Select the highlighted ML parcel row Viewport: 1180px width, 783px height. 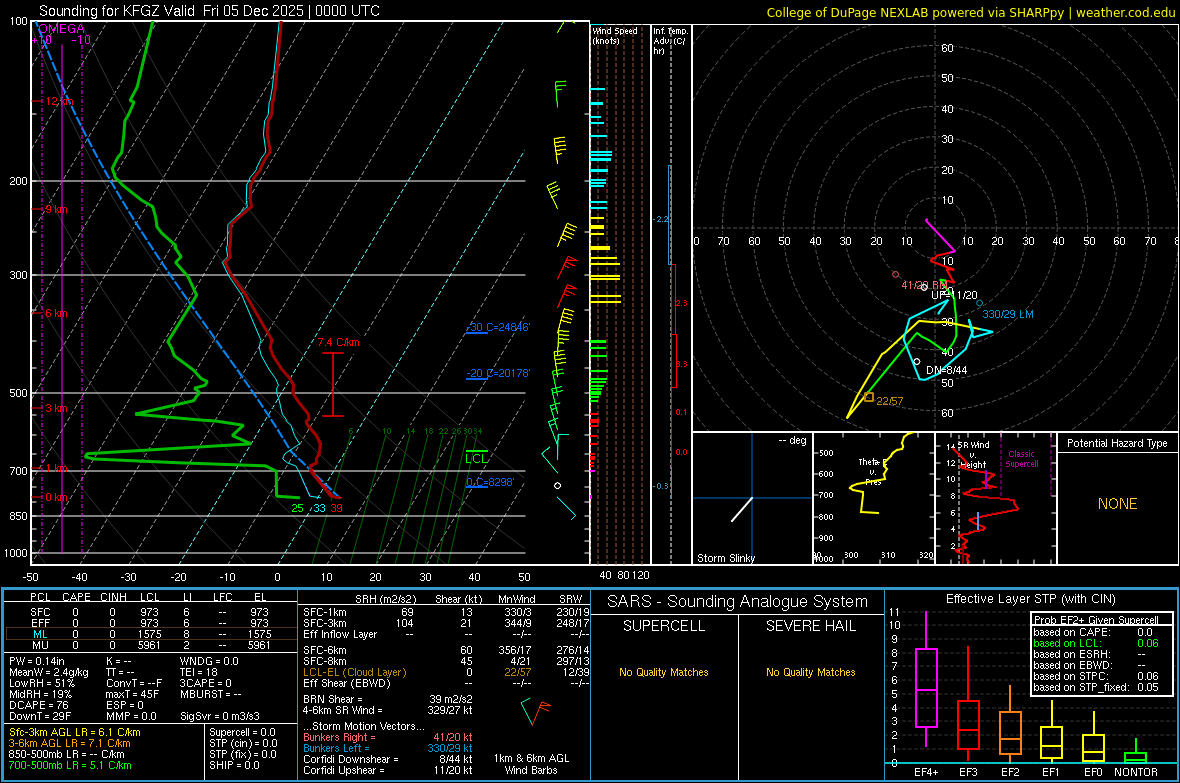coord(150,634)
